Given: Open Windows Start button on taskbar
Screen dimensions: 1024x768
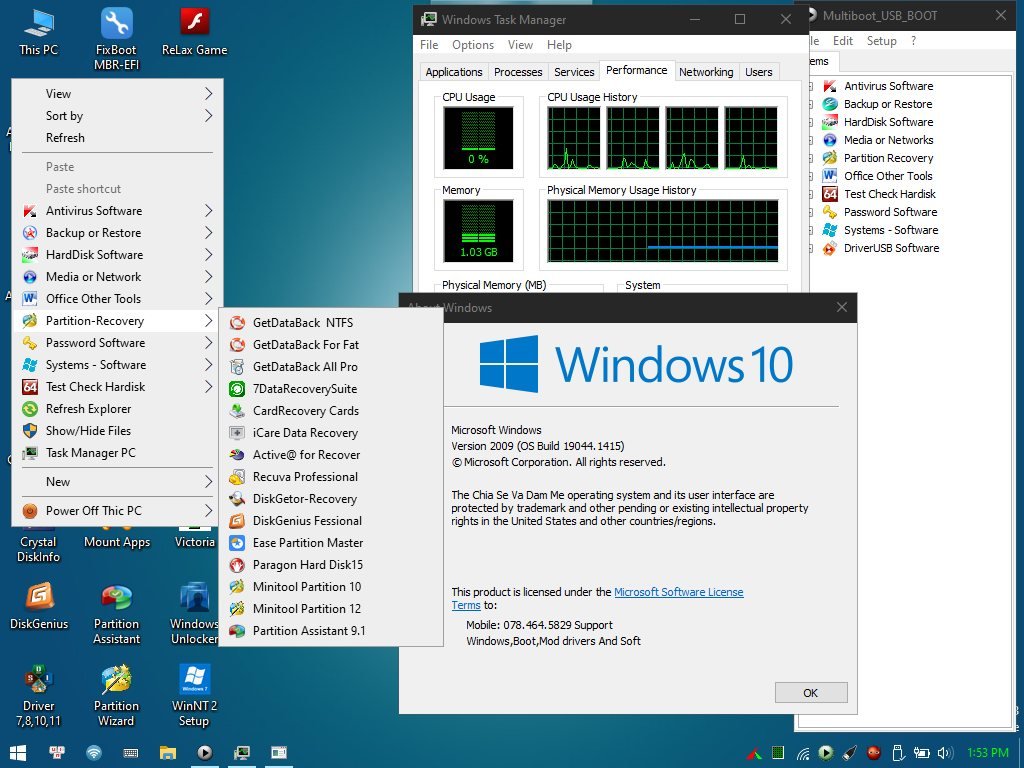Looking at the screenshot, I should pos(18,753).
